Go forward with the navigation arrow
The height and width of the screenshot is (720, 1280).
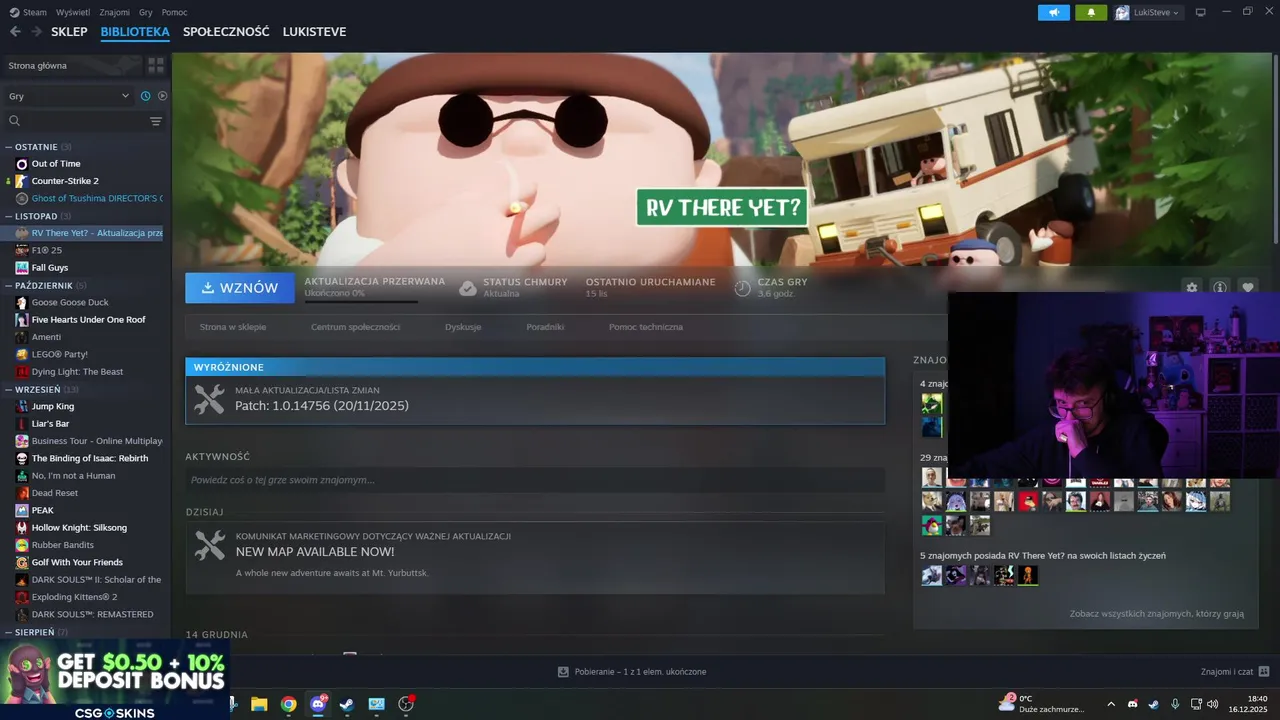(x=36, y=32)
